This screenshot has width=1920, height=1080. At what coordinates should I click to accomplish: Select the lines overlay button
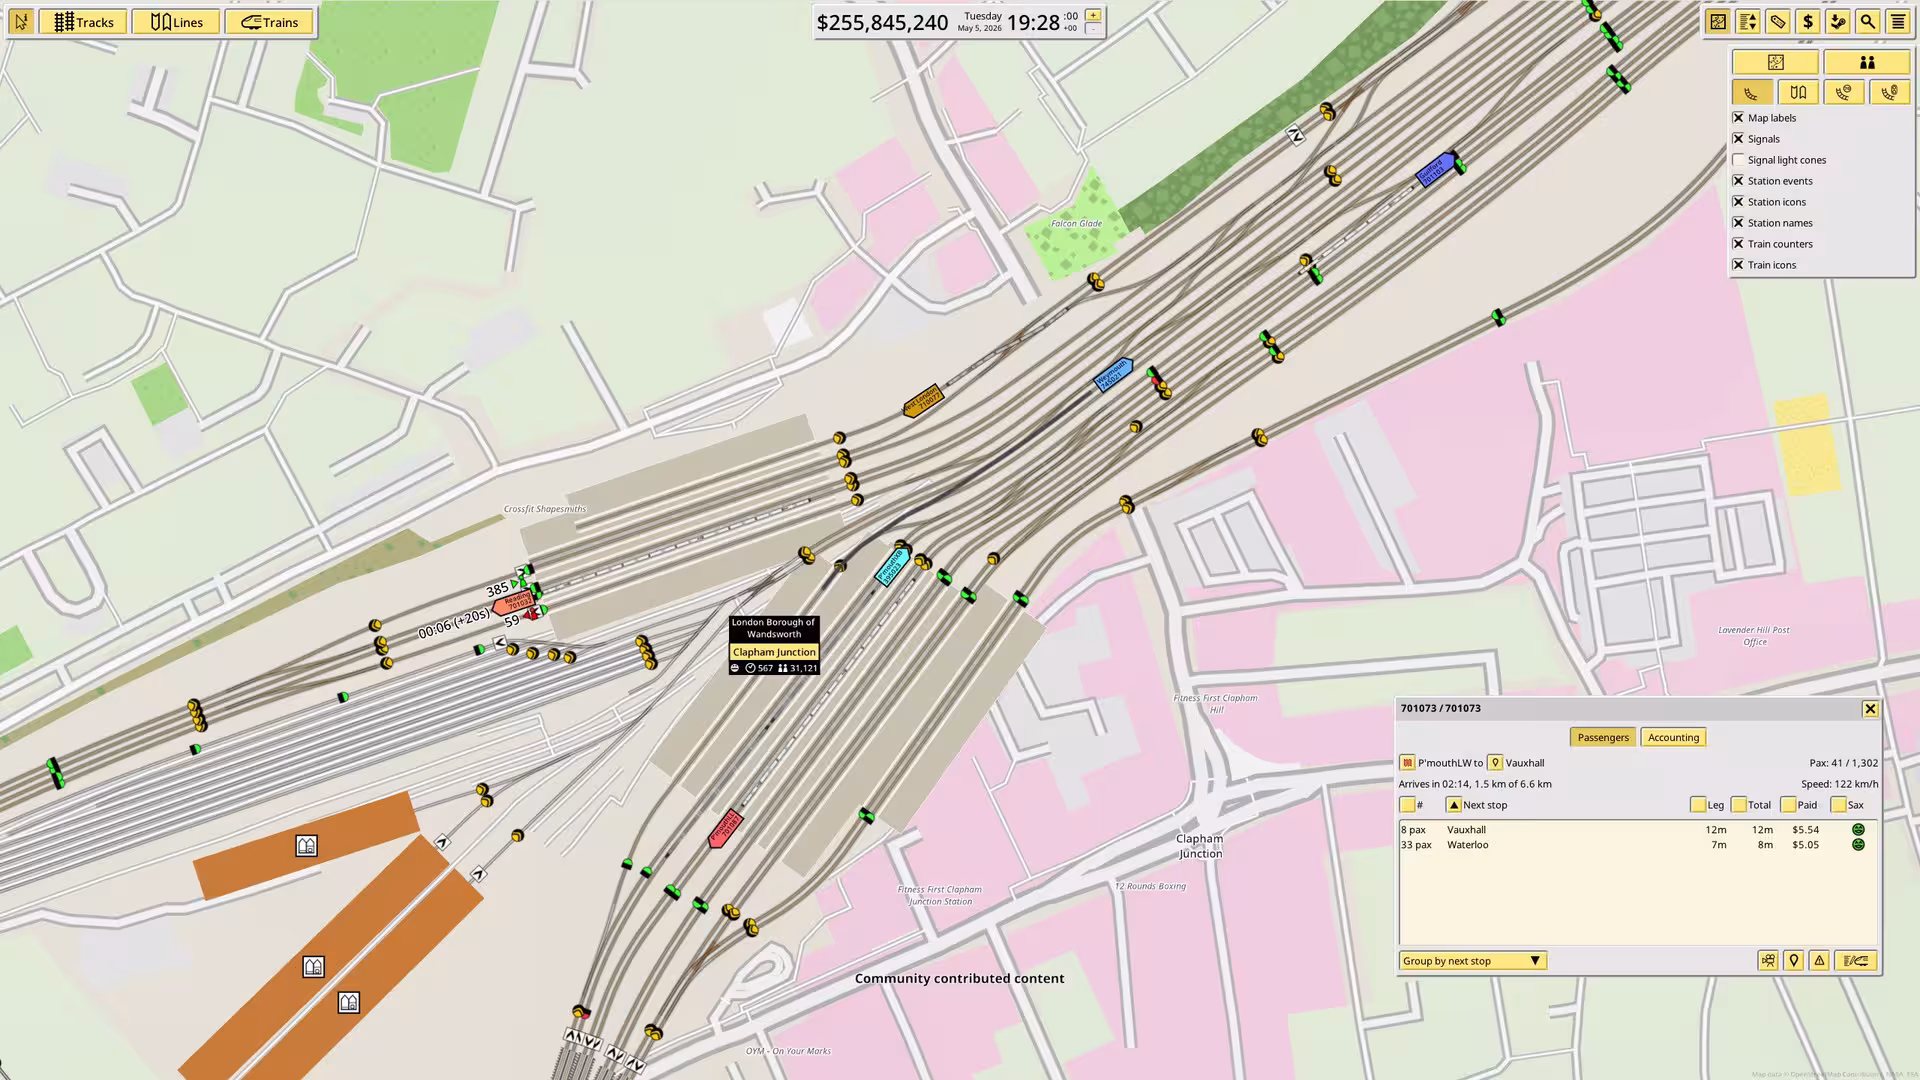[1798, 92]
